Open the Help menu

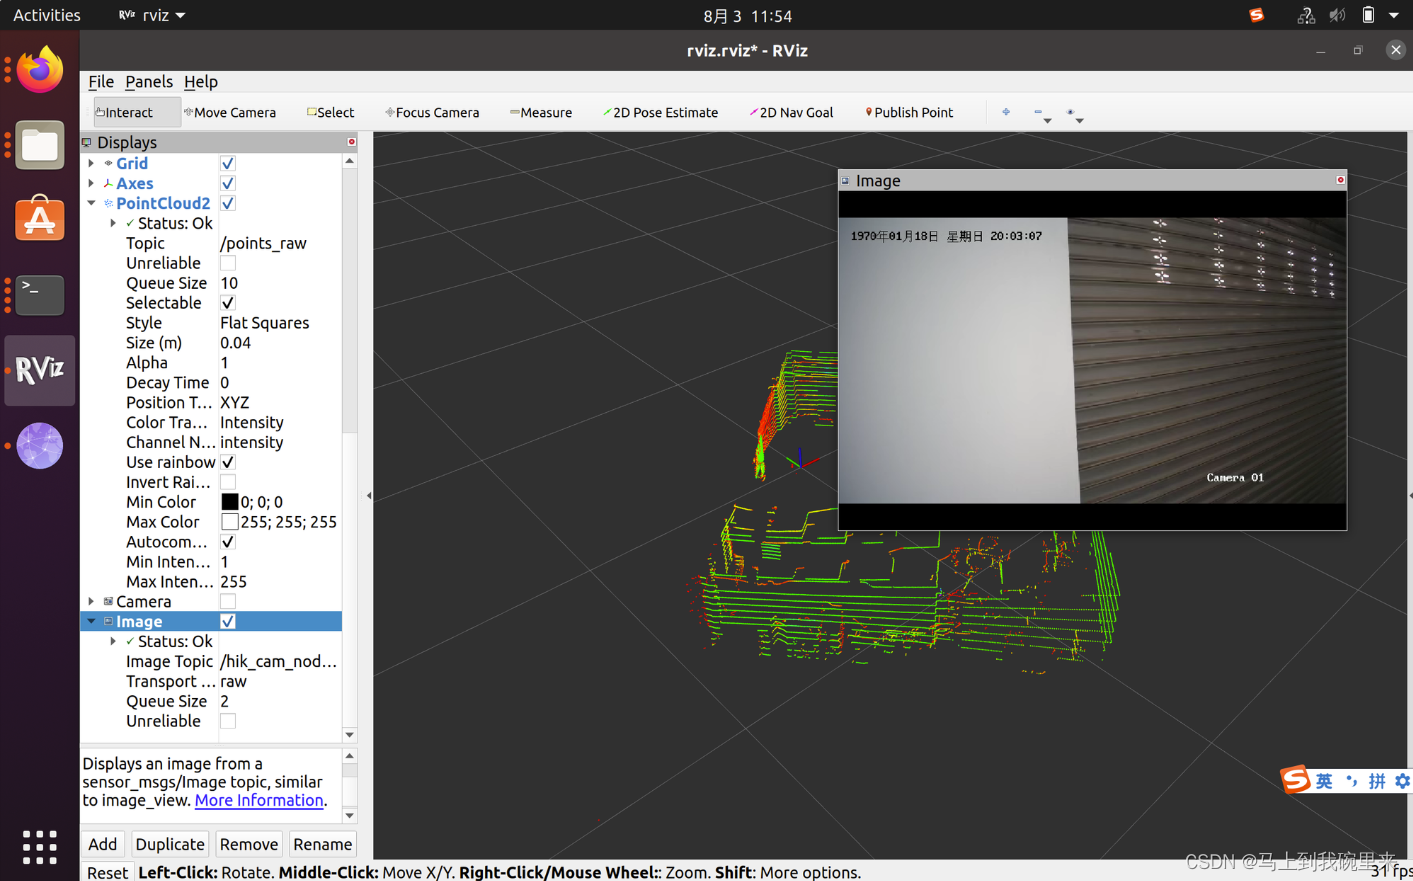coord(200,82)
